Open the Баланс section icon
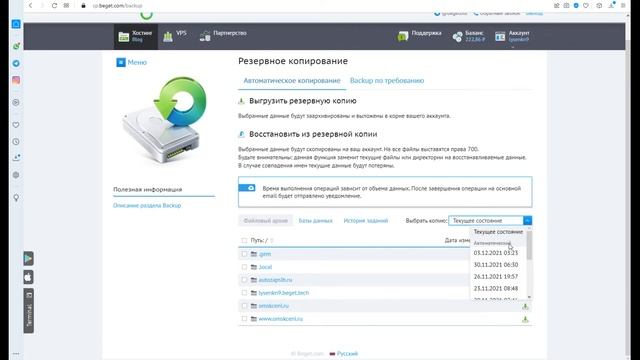 (458, 37)
